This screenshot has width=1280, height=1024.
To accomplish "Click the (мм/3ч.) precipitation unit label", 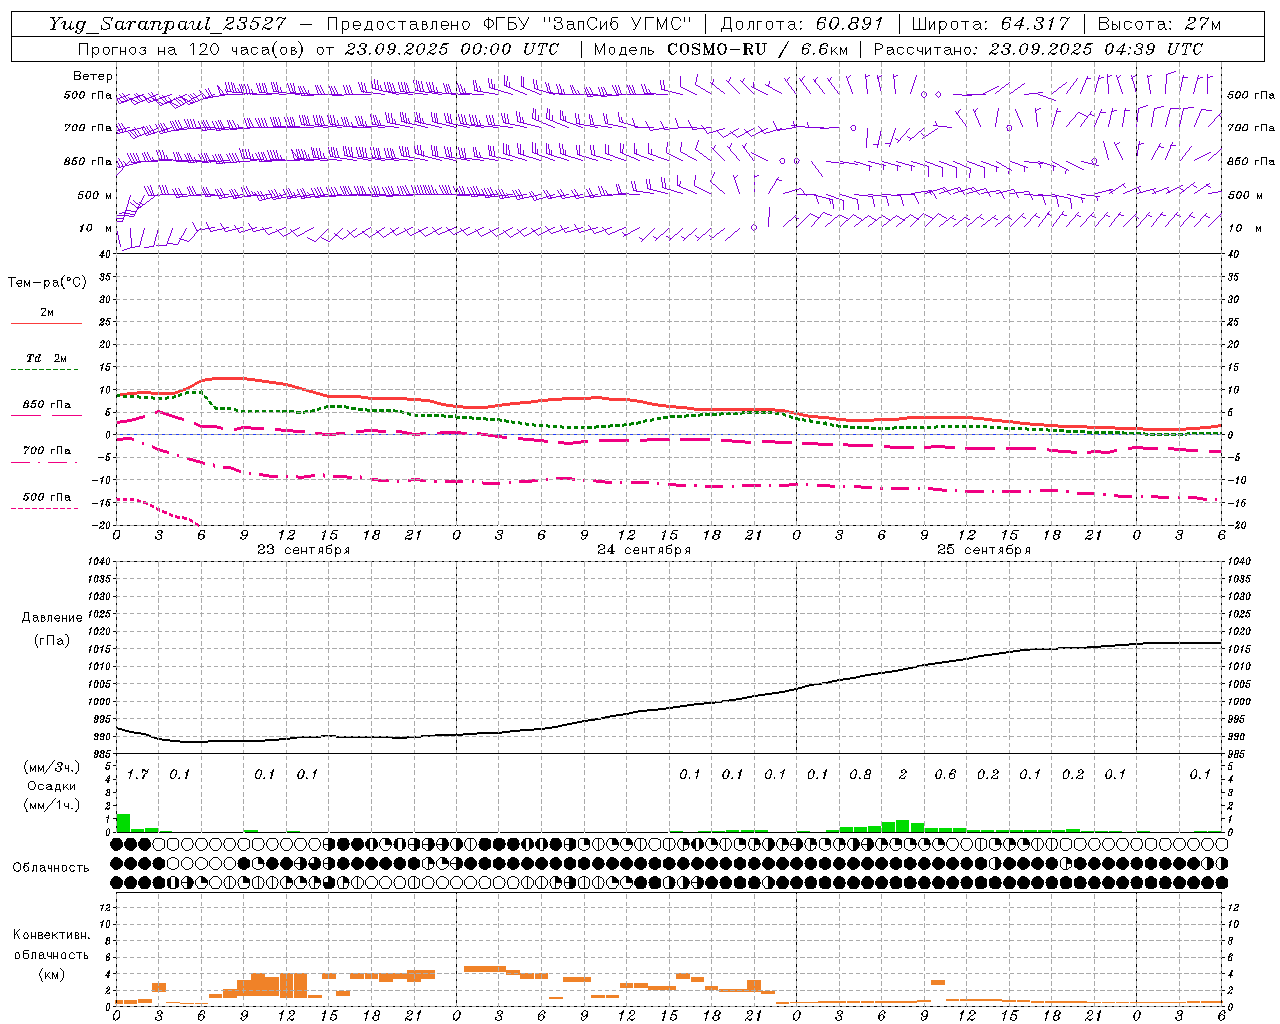I will click(51, 767).
